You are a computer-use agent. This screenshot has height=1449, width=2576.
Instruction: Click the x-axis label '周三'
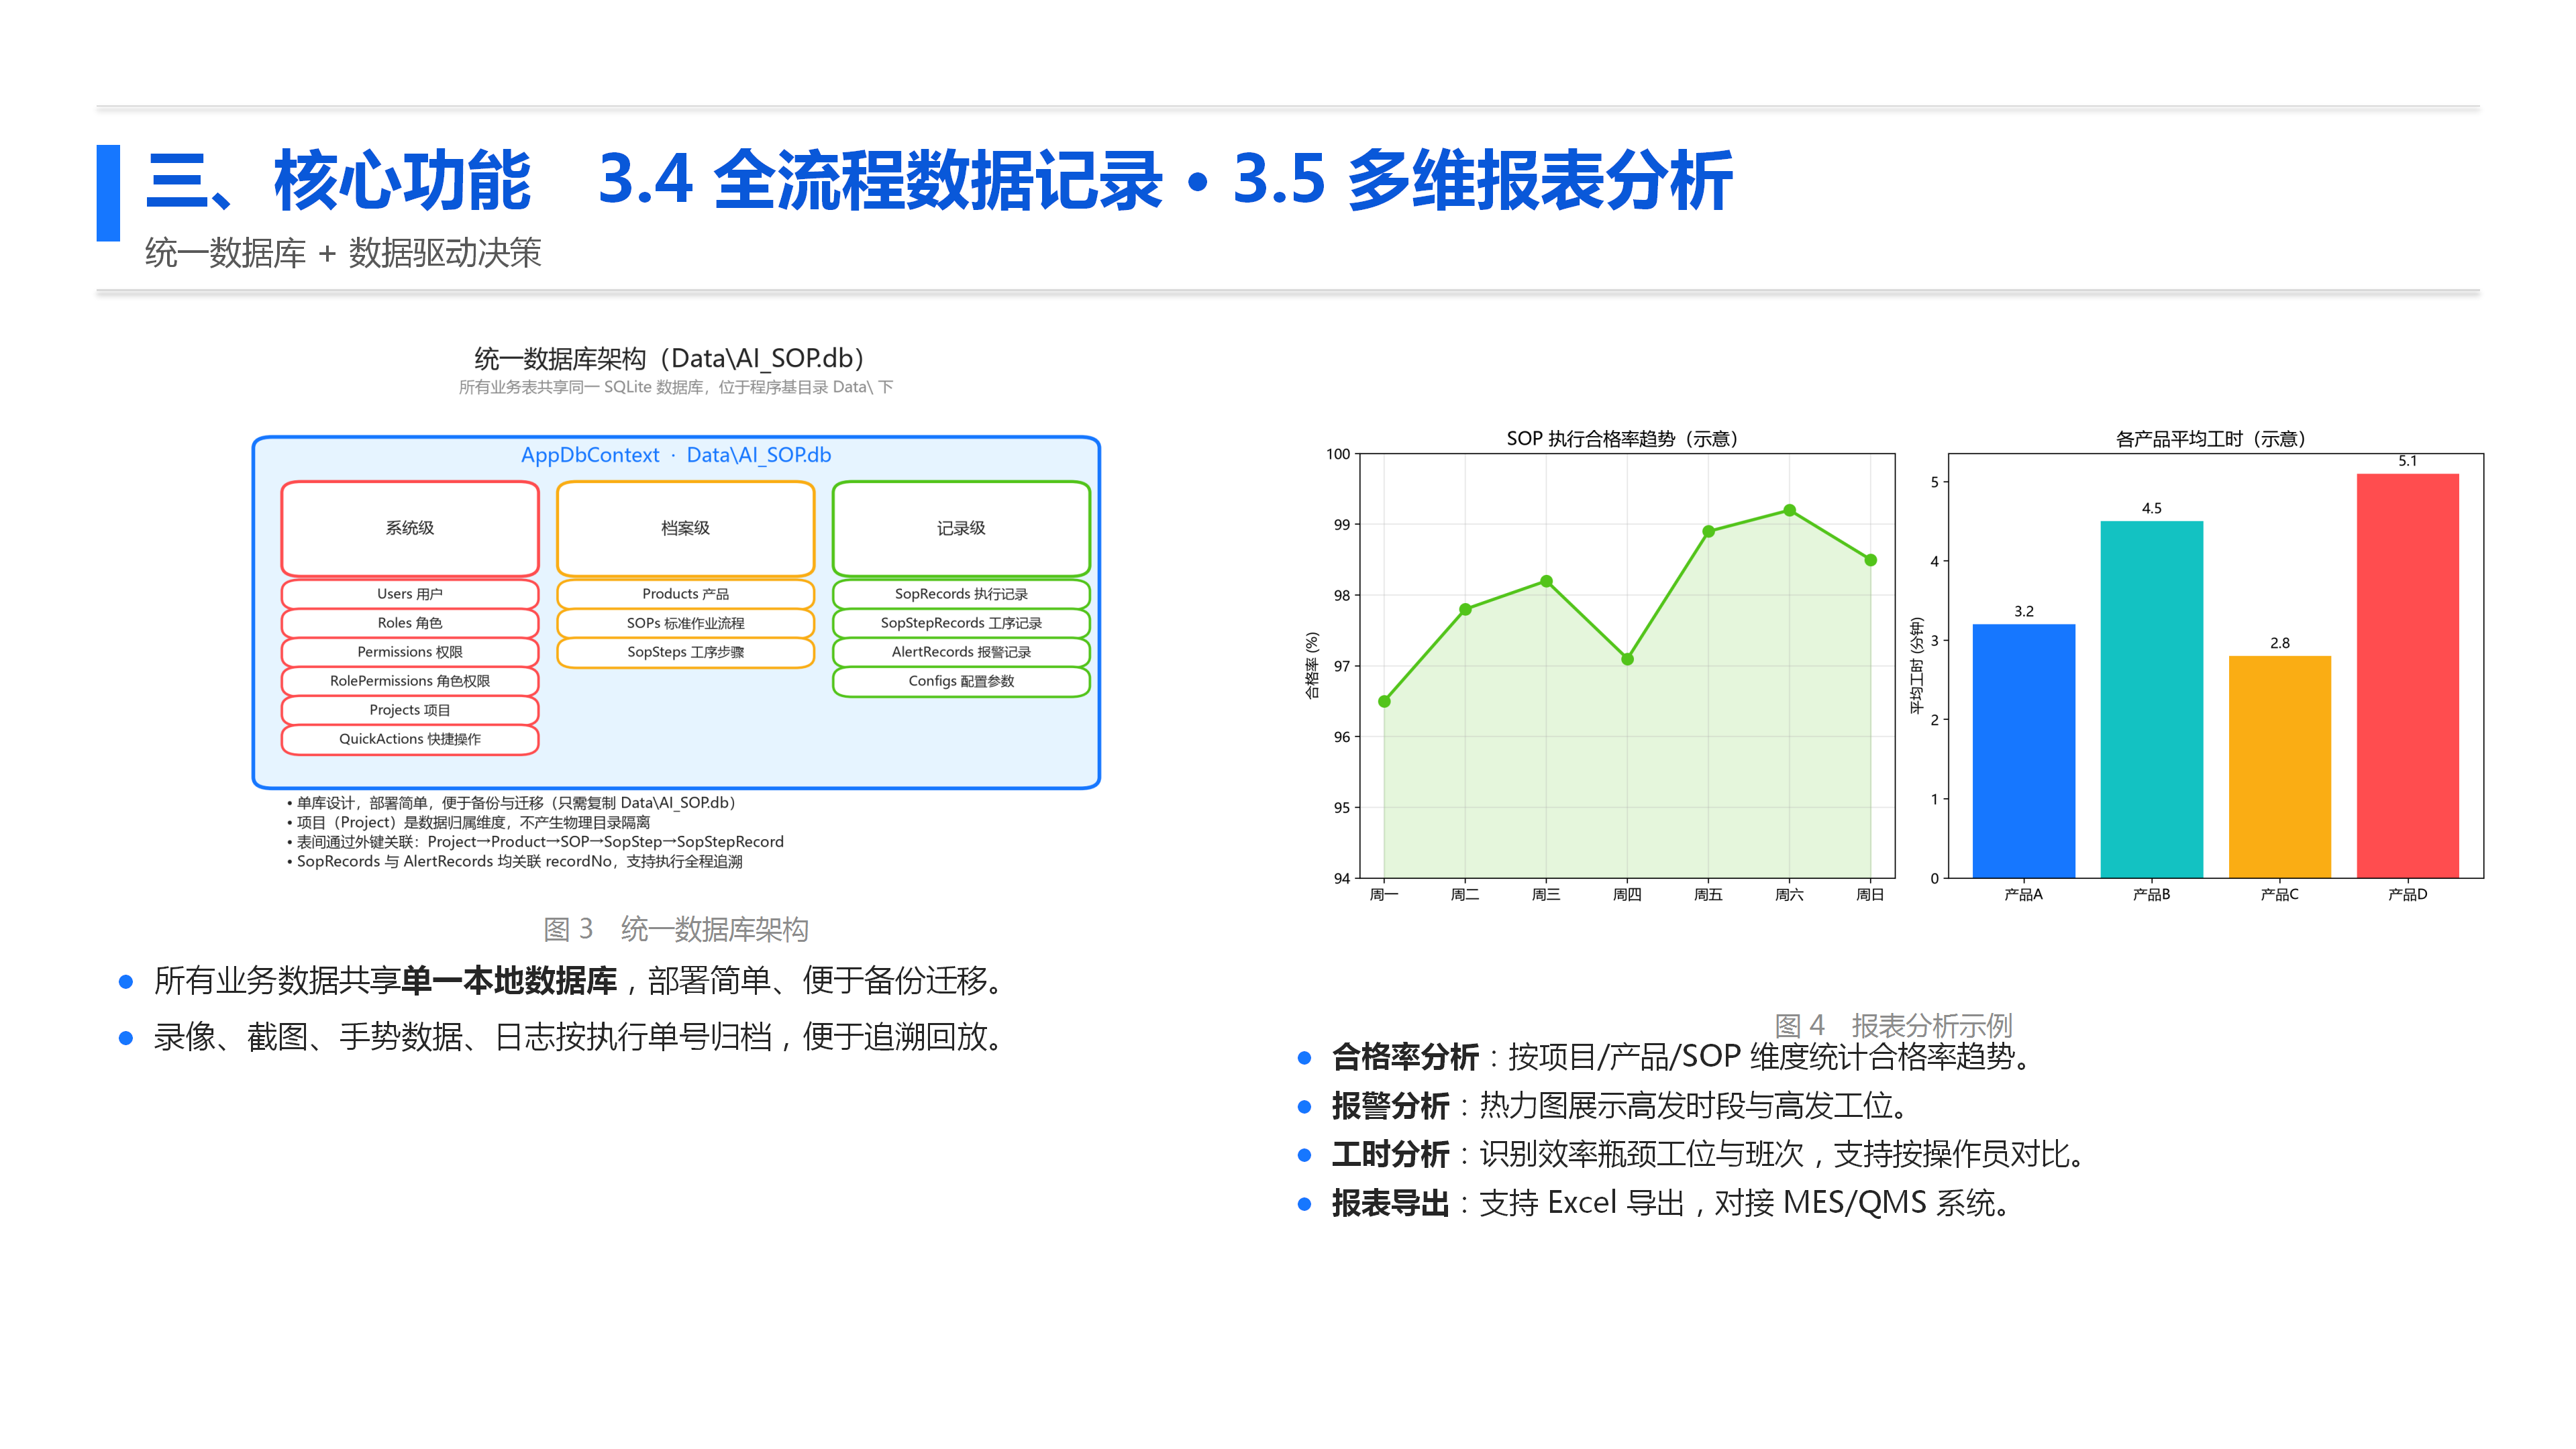pyautogui.click(x=1546, y=894)
